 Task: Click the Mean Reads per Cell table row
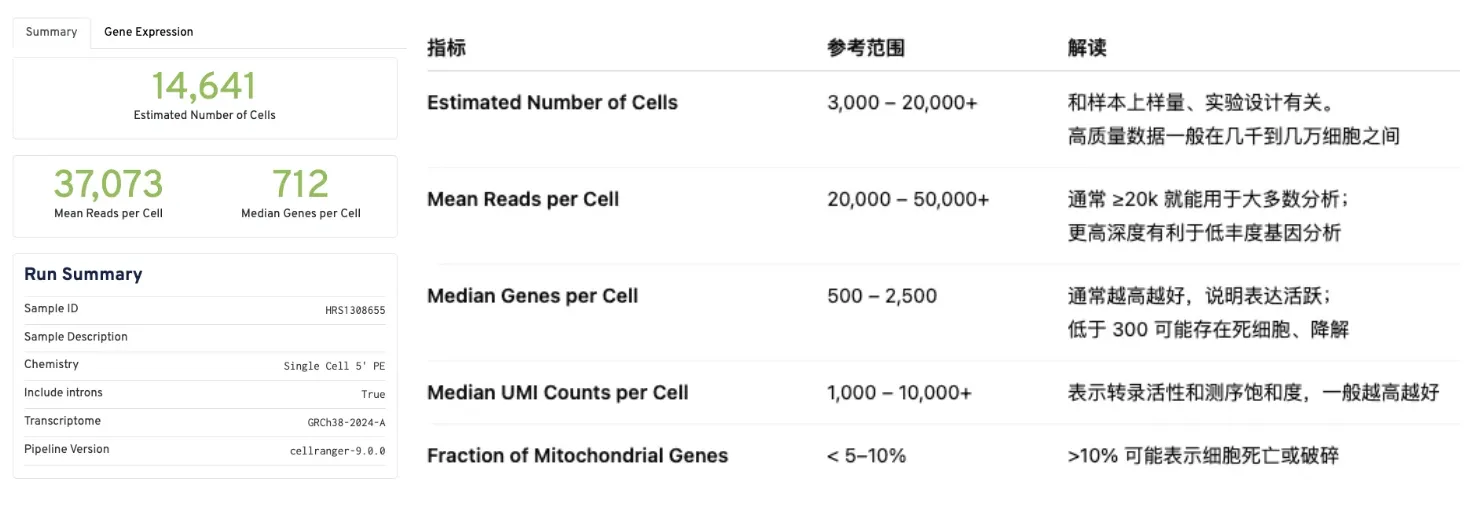pos(523,199)
